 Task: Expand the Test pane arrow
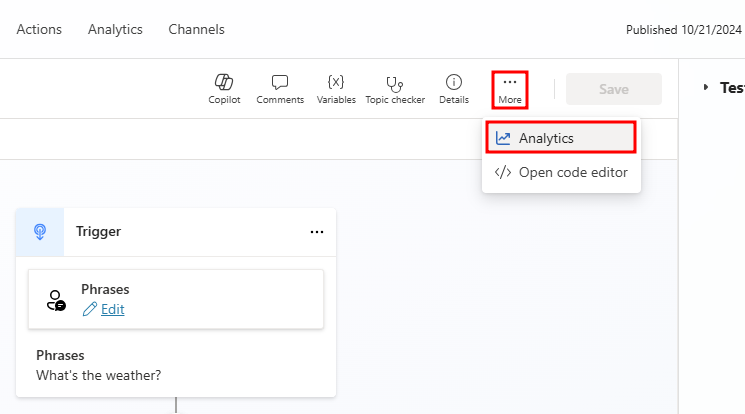pos(706,87)
